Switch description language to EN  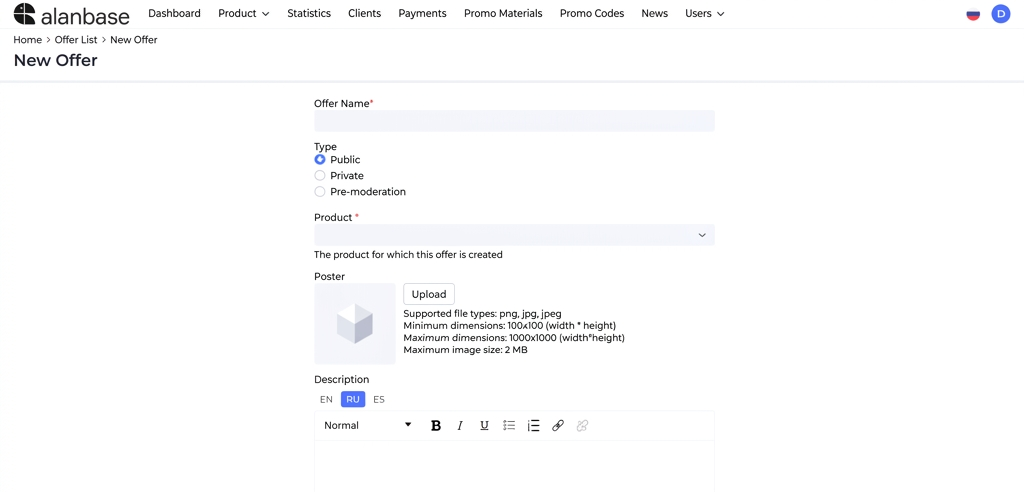coord(327,399)
